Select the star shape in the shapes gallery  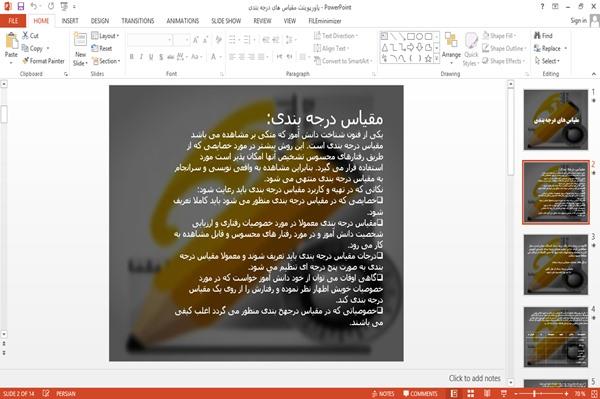coord(428,59)
